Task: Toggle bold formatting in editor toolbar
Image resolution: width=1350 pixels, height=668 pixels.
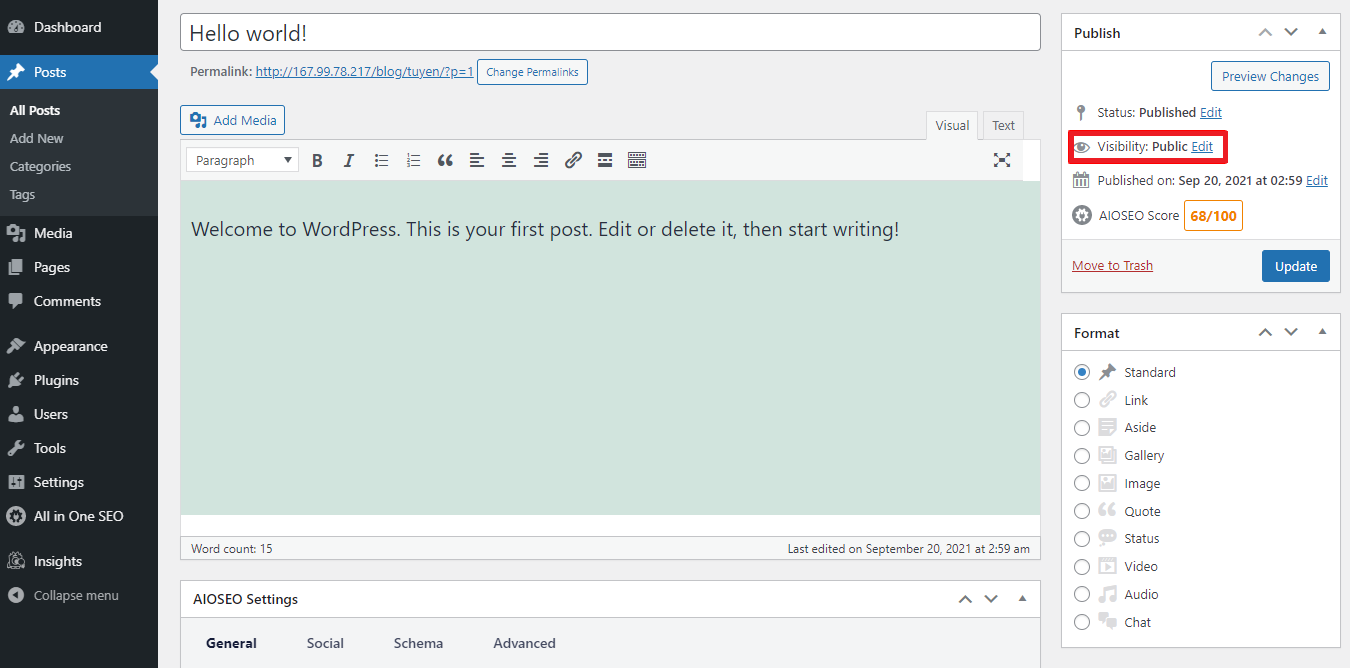Action: pos(317,160)
